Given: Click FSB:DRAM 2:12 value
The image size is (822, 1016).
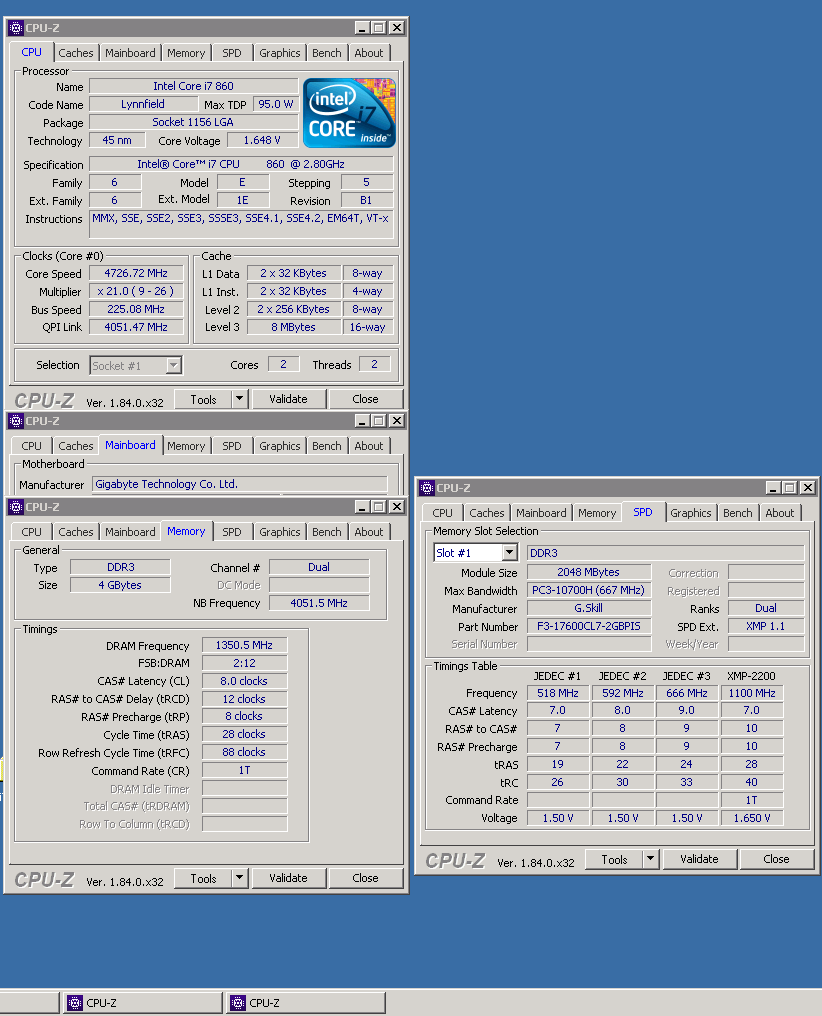Looking at the screenshot, I should click(244, 663).
